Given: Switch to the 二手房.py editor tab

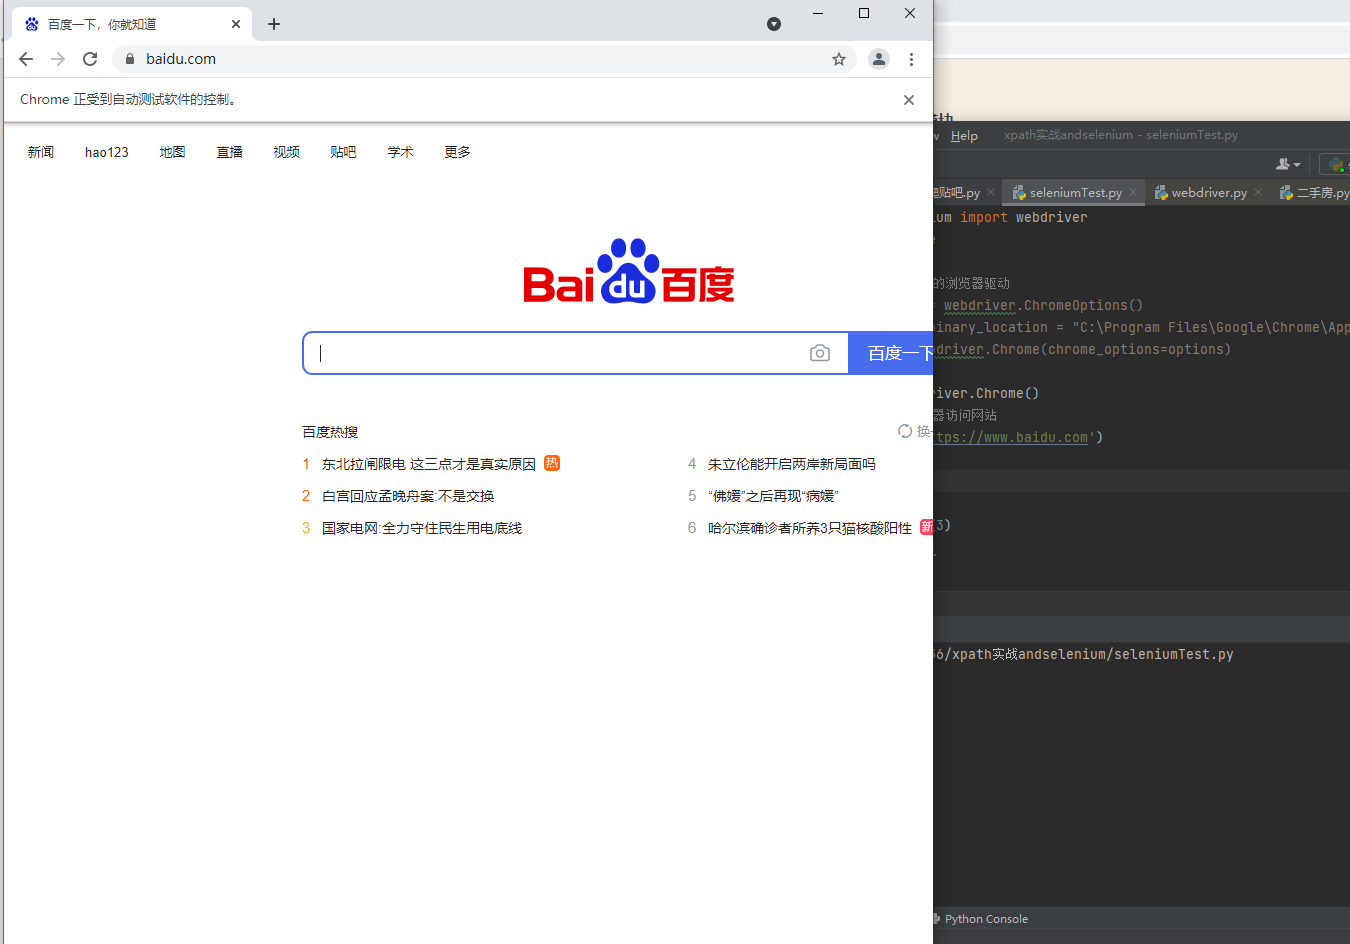Looking at the screenshot, I should pyautogui.click(x=1315, y=193).
